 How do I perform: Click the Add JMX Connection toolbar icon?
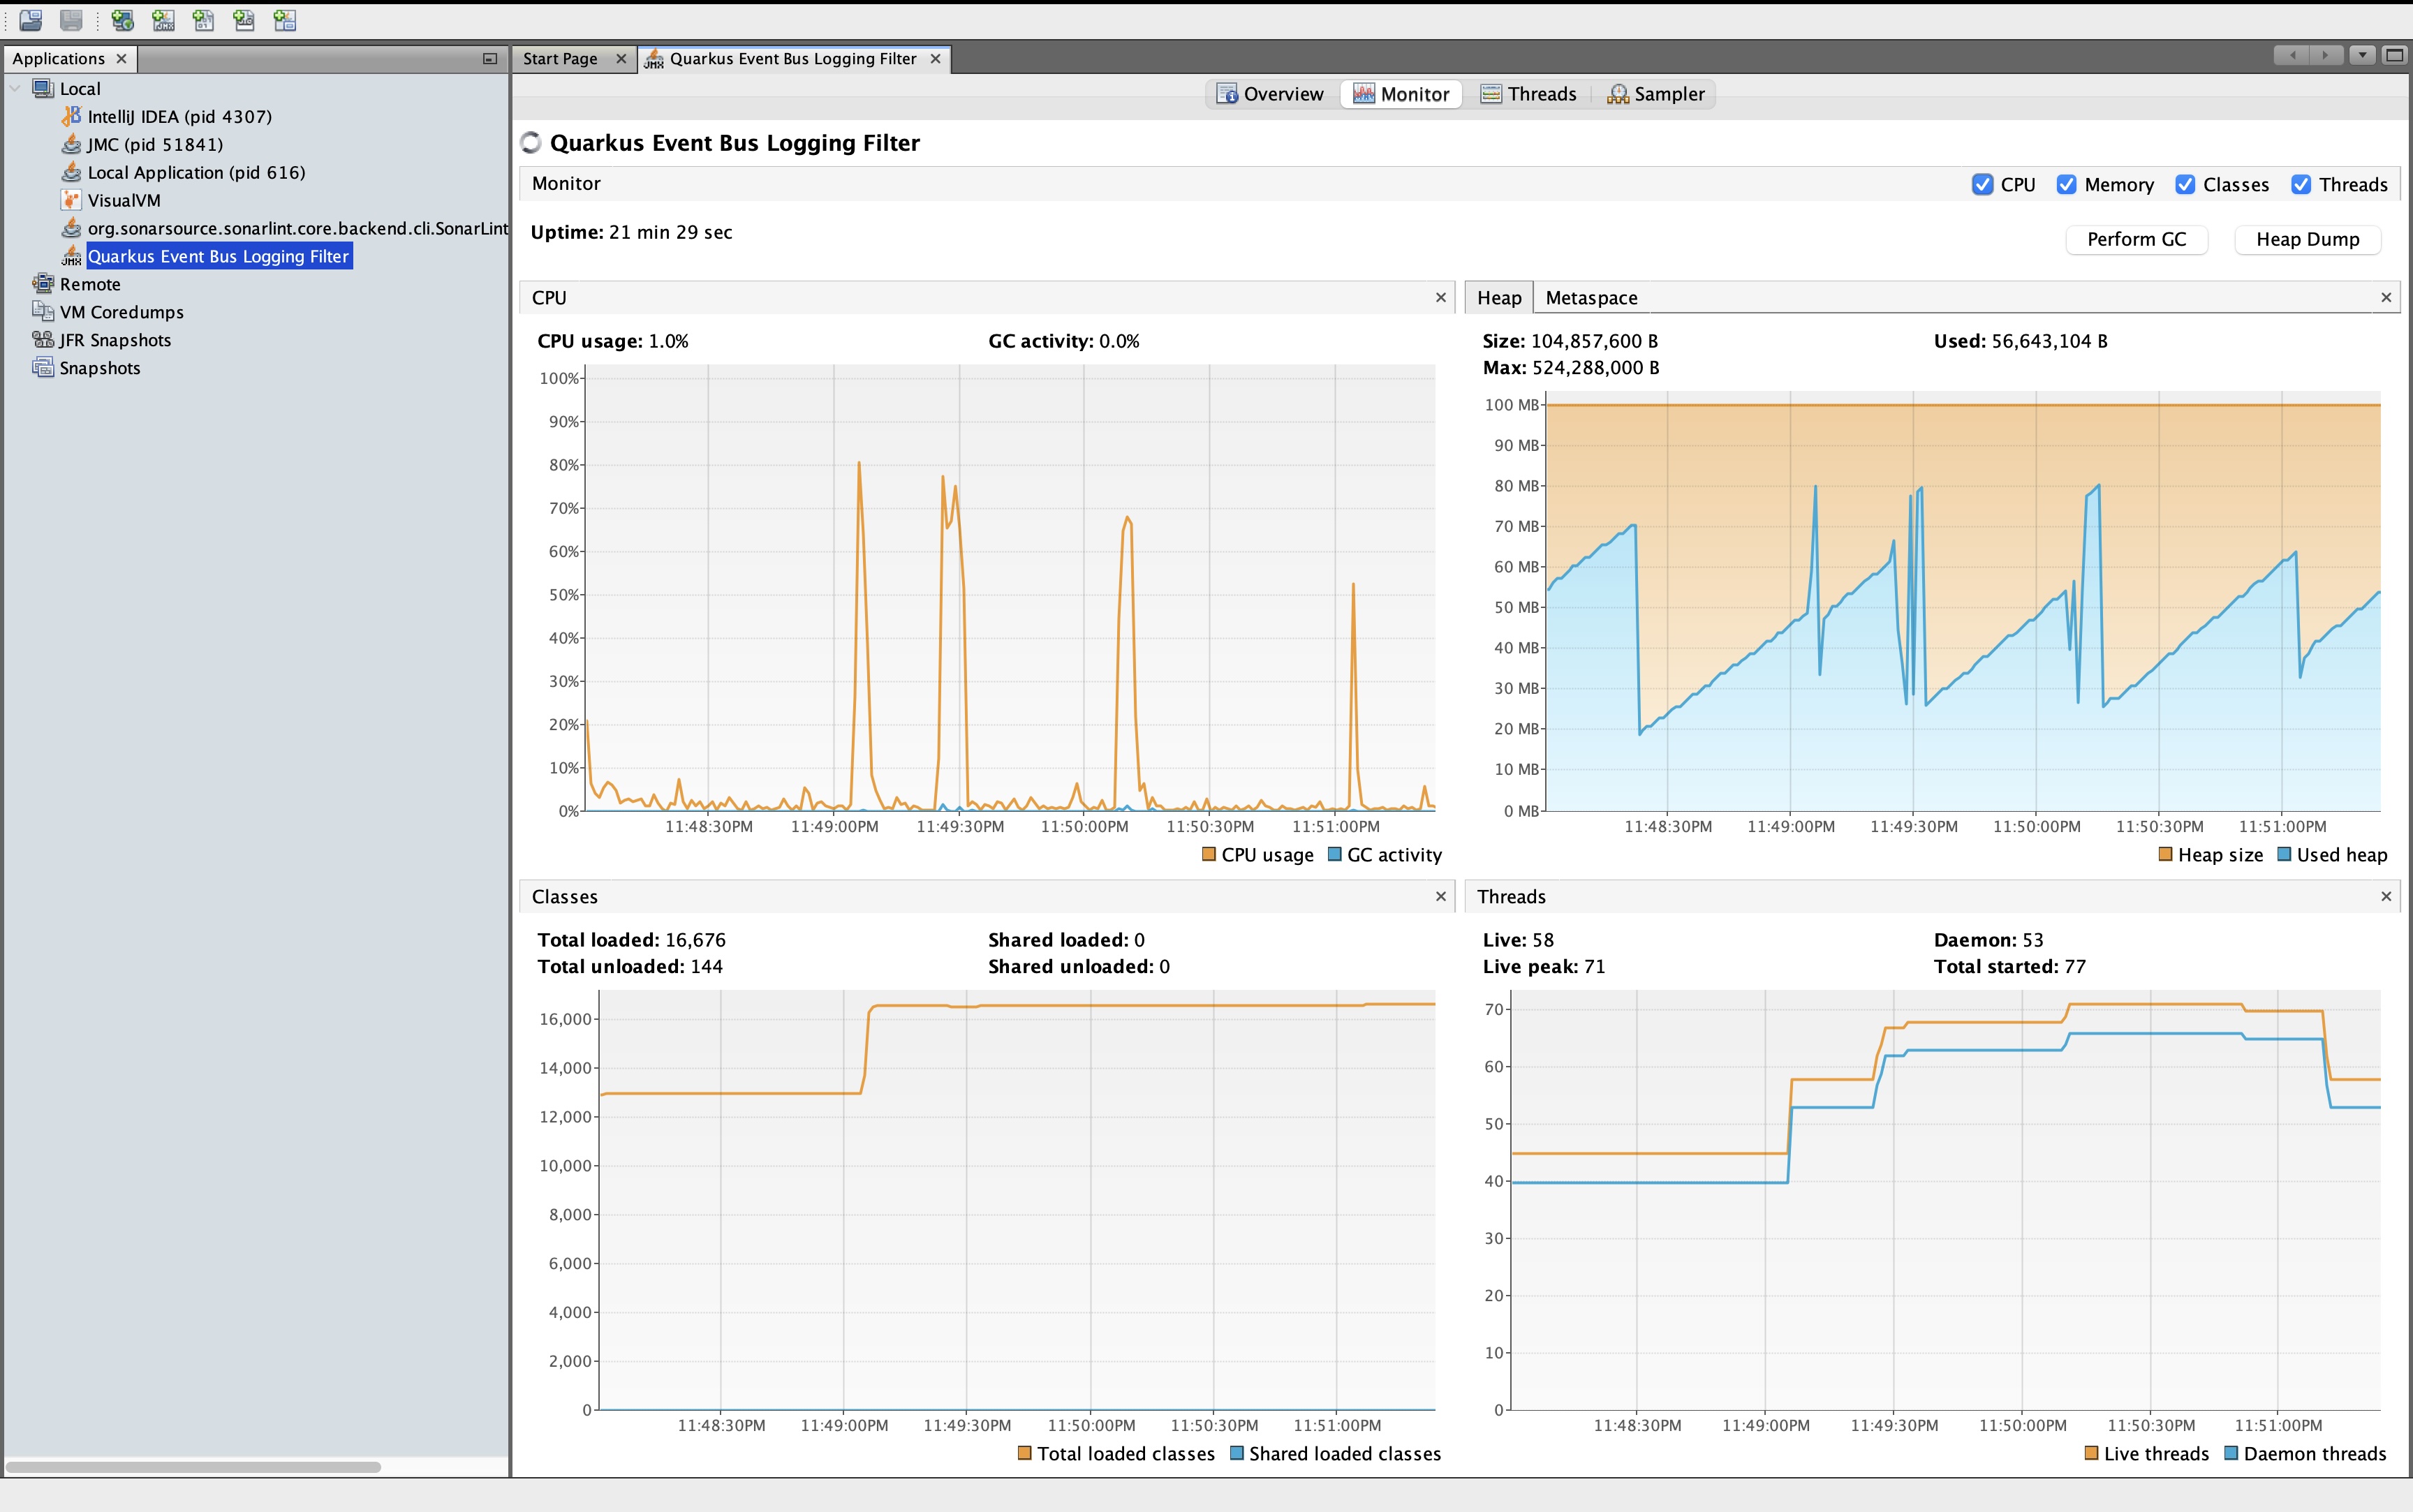(x=163, y=20)
